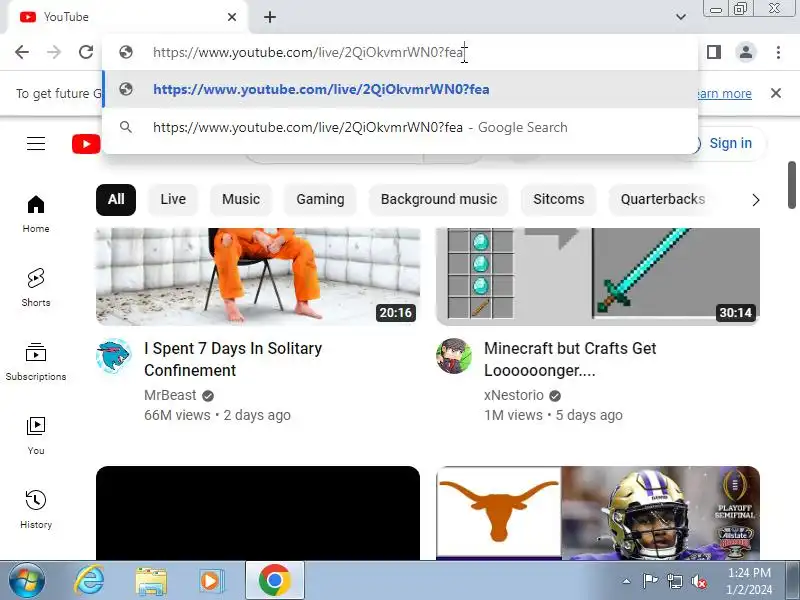
Task: Open network status tray icon
Action: click(675, 581)
